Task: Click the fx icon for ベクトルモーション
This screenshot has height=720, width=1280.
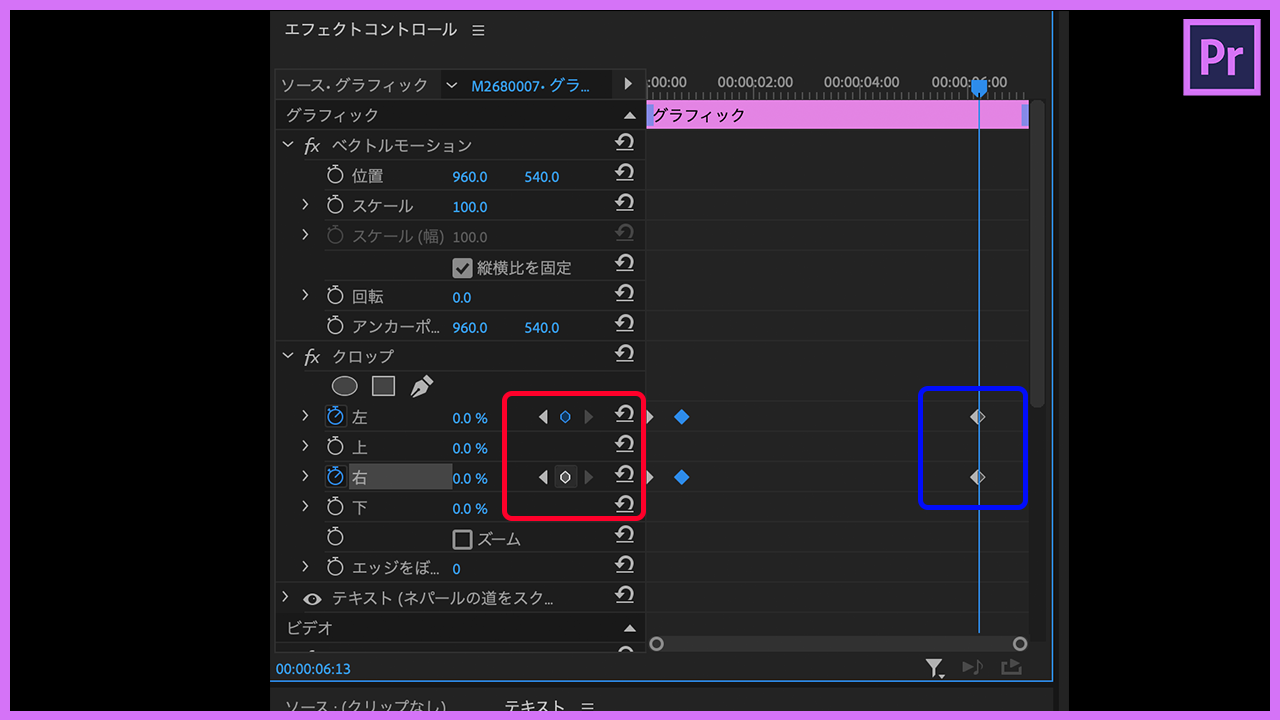Action: [x=313, y=146]
